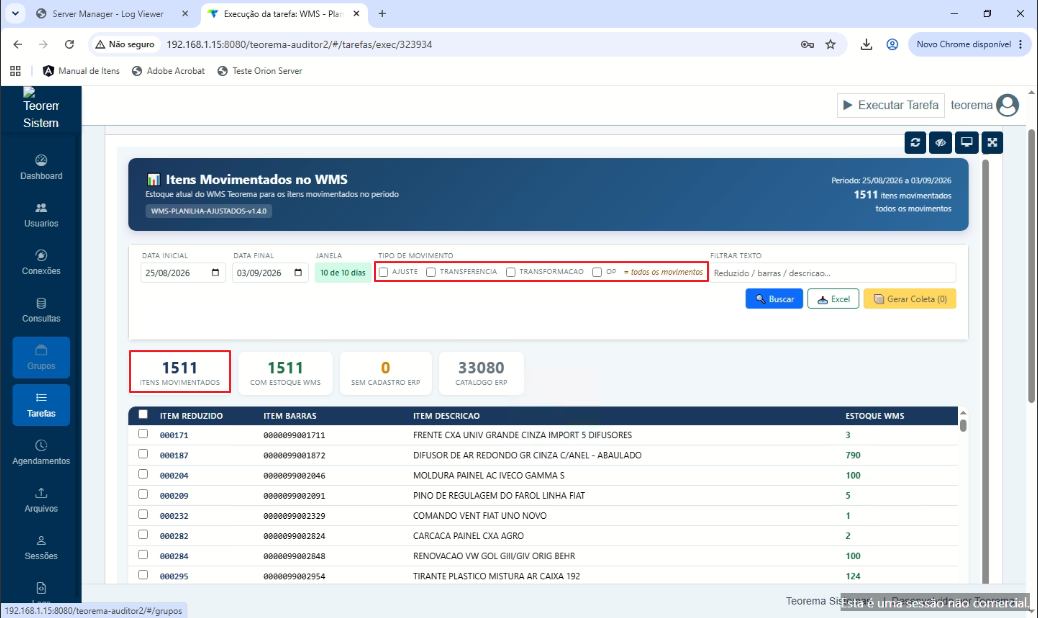
Task: Bookmark this page with the star icon
Action: (830, 44)
